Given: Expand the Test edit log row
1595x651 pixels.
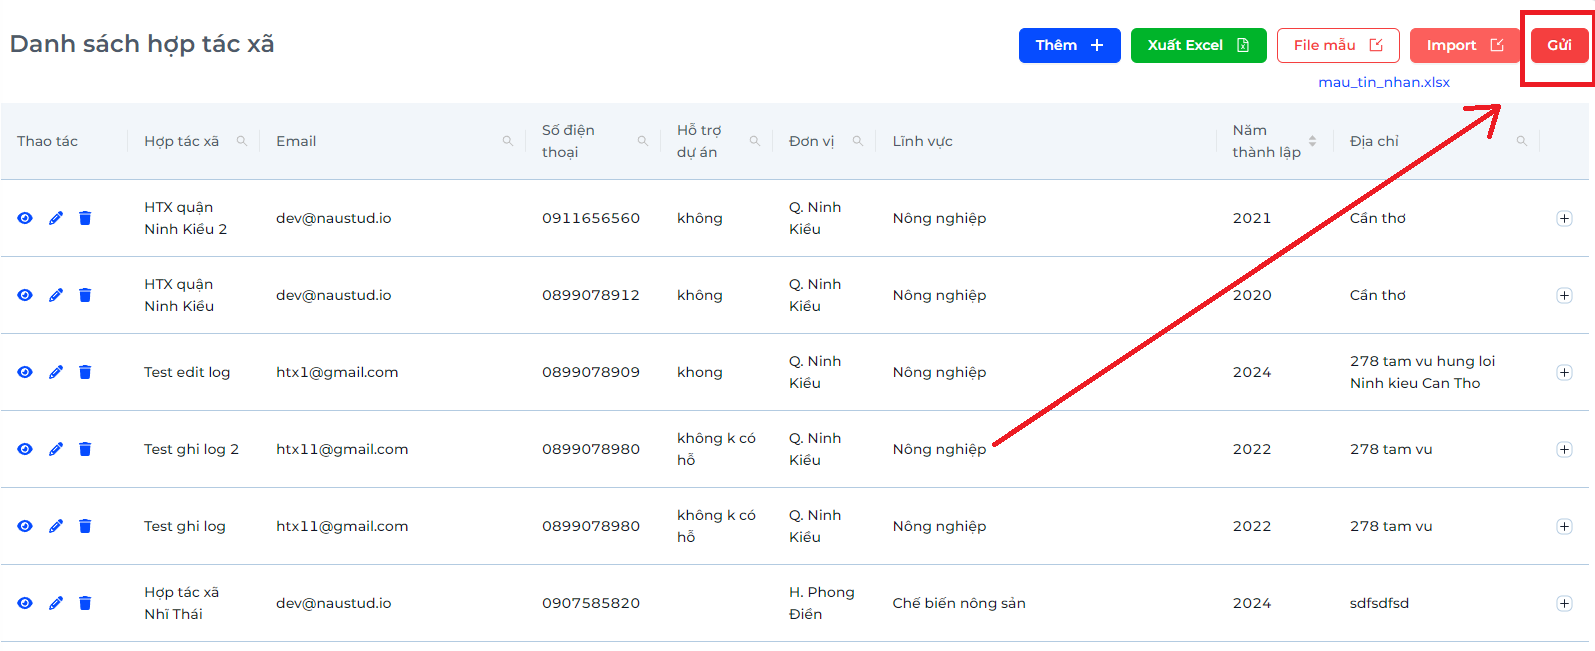Looking at the screenshot, I should [1564, 372].
